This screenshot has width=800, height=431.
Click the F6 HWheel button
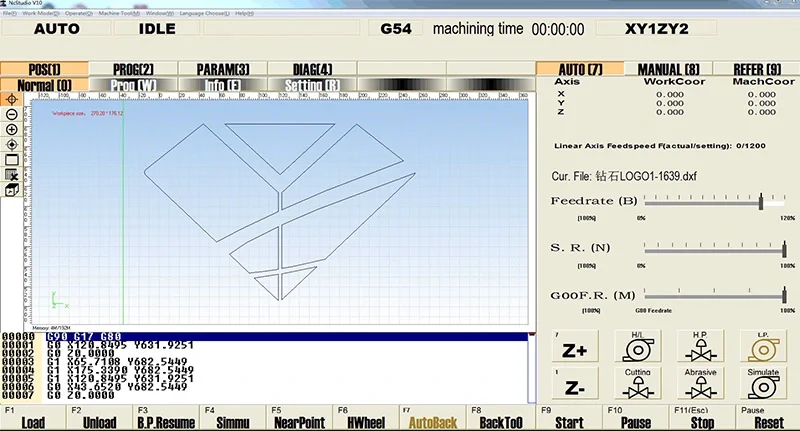point(366,418)
